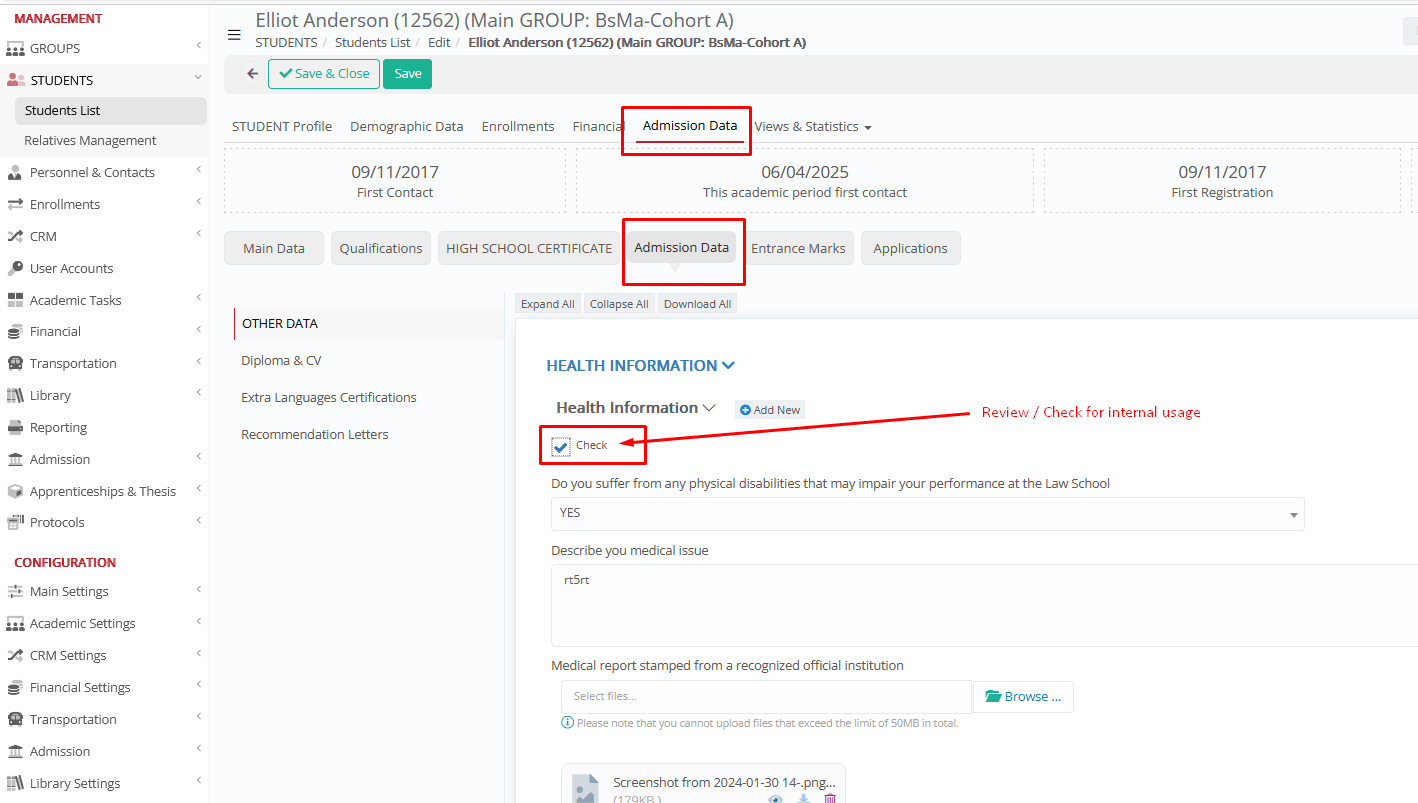Delete the uploaded file via trash icon

tap(829, 798)
